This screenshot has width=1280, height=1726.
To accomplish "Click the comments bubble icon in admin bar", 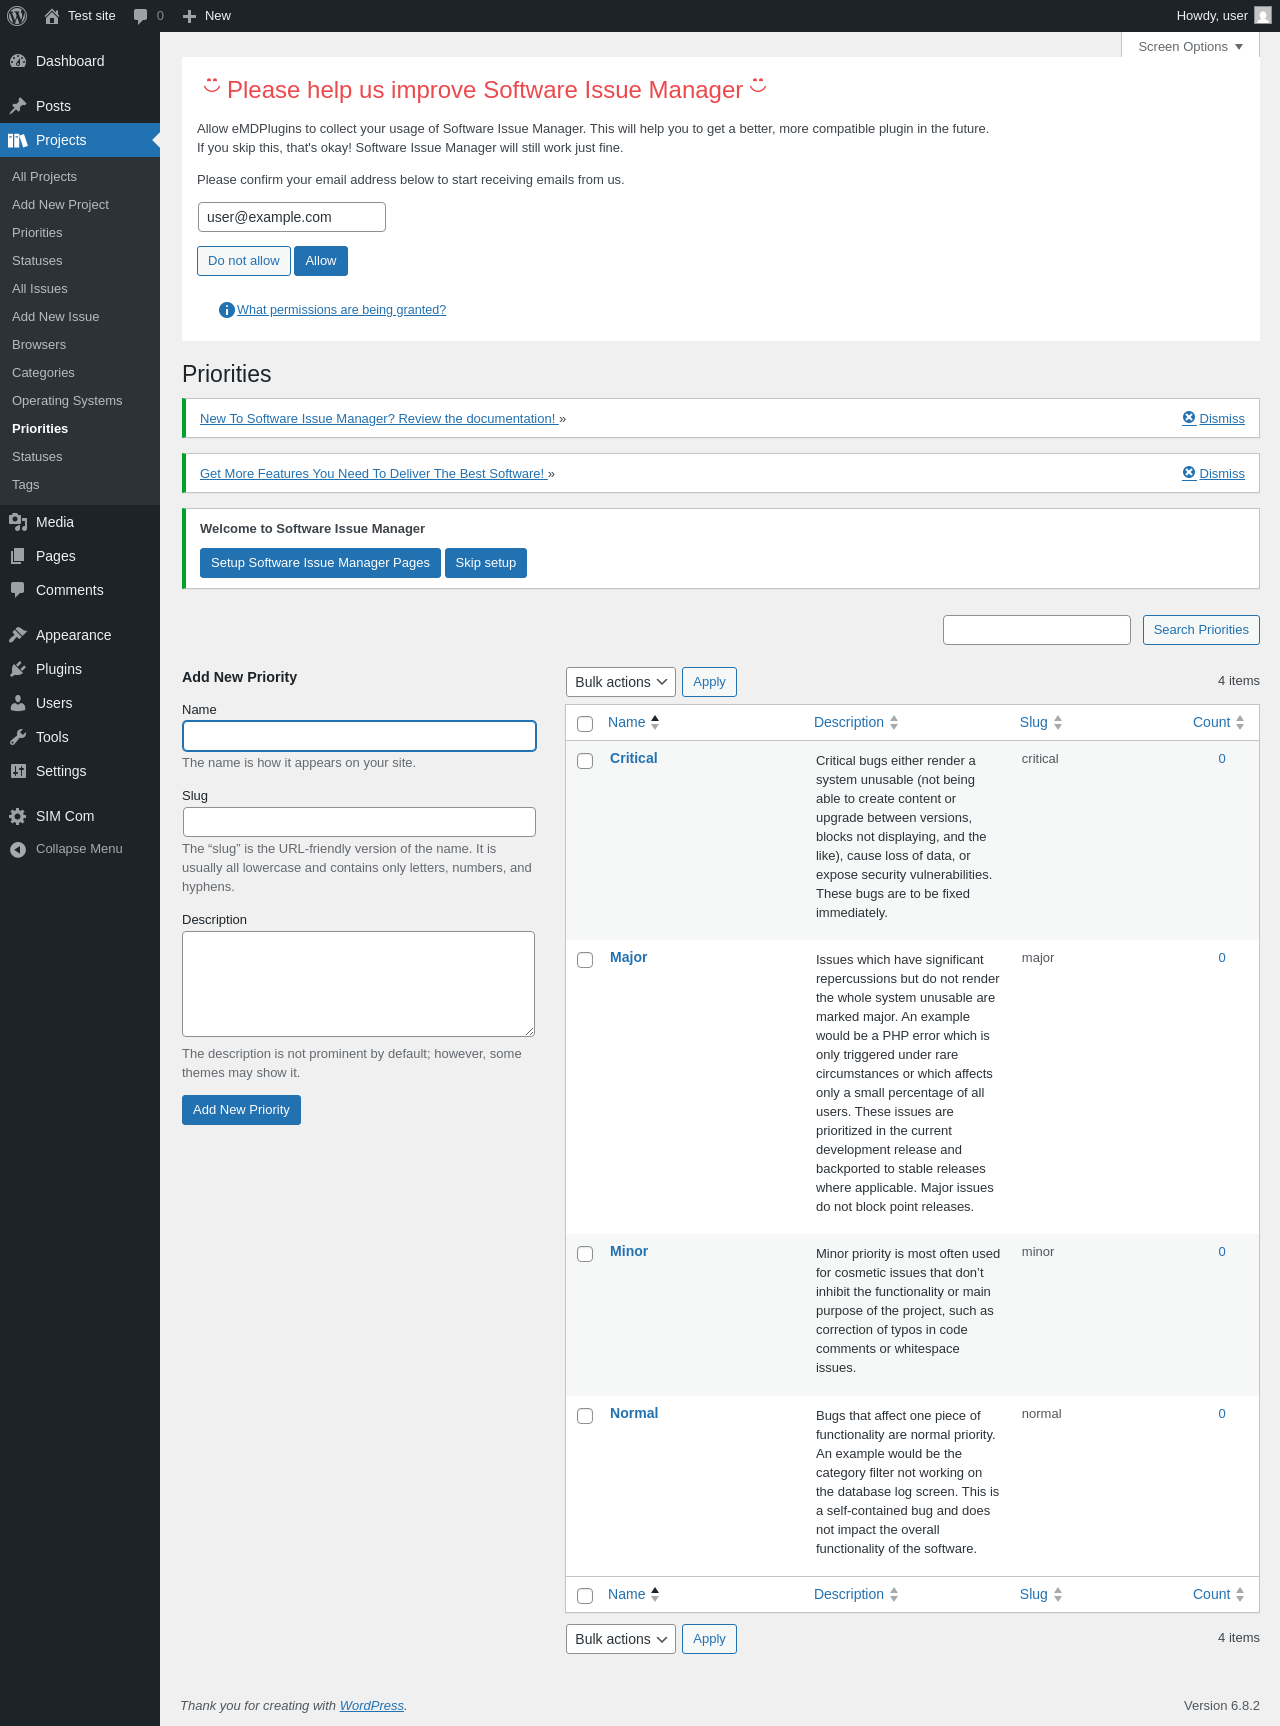I will click(x=140, y=16).
